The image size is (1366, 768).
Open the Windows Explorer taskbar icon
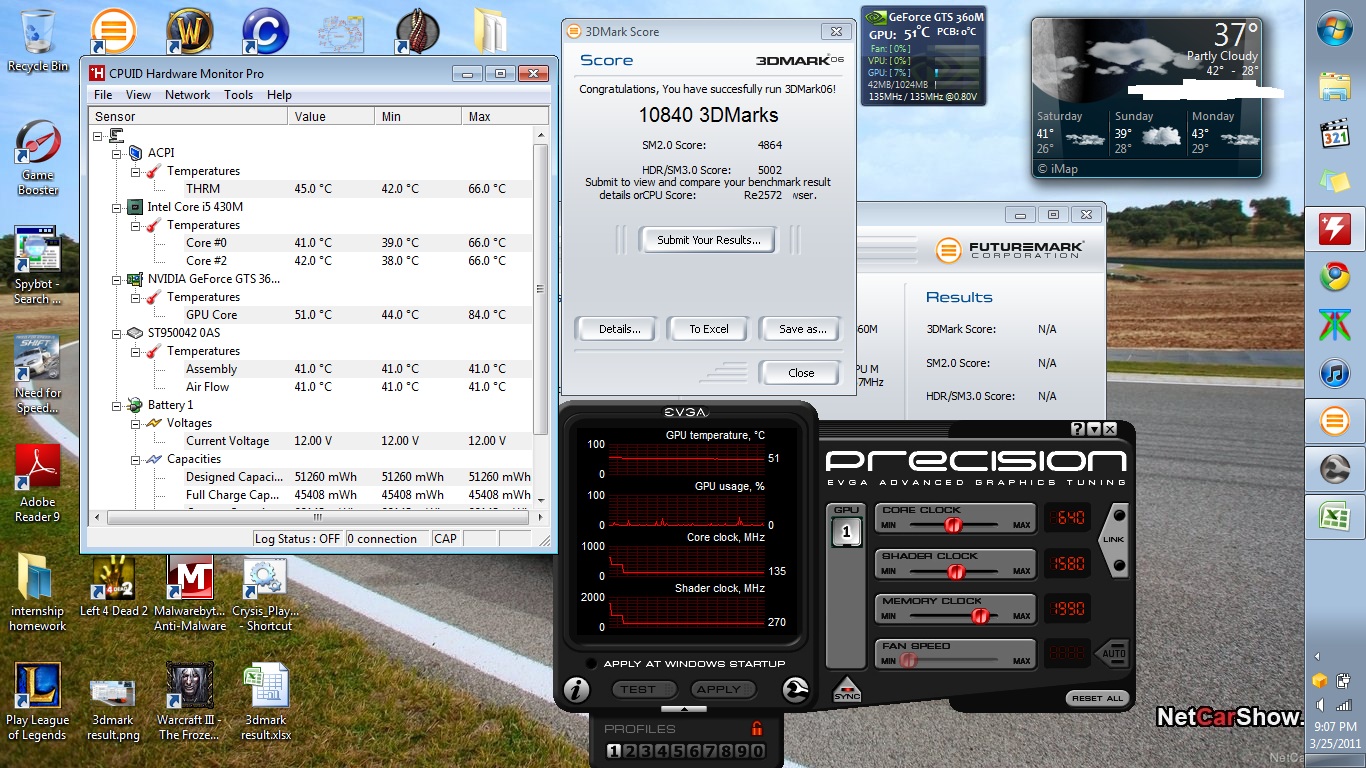[1335, 85]
